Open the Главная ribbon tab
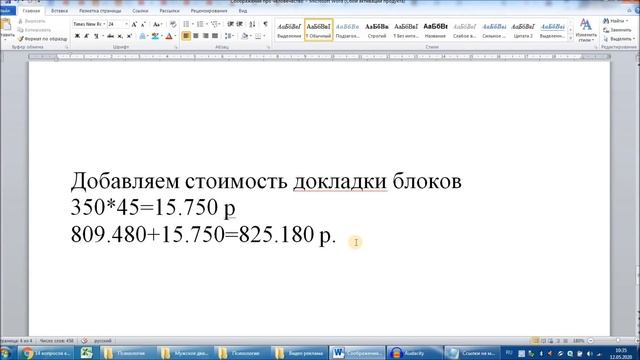 (31, 11)
